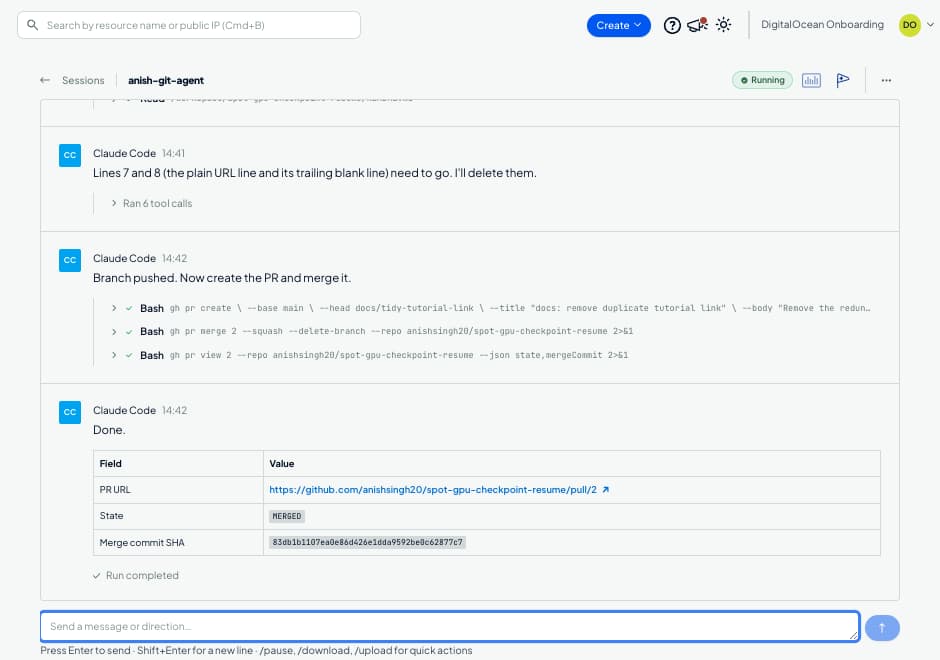Click the Running status badge
The height and width of the screenshot is (660, 940).
[x=762, y=80]
